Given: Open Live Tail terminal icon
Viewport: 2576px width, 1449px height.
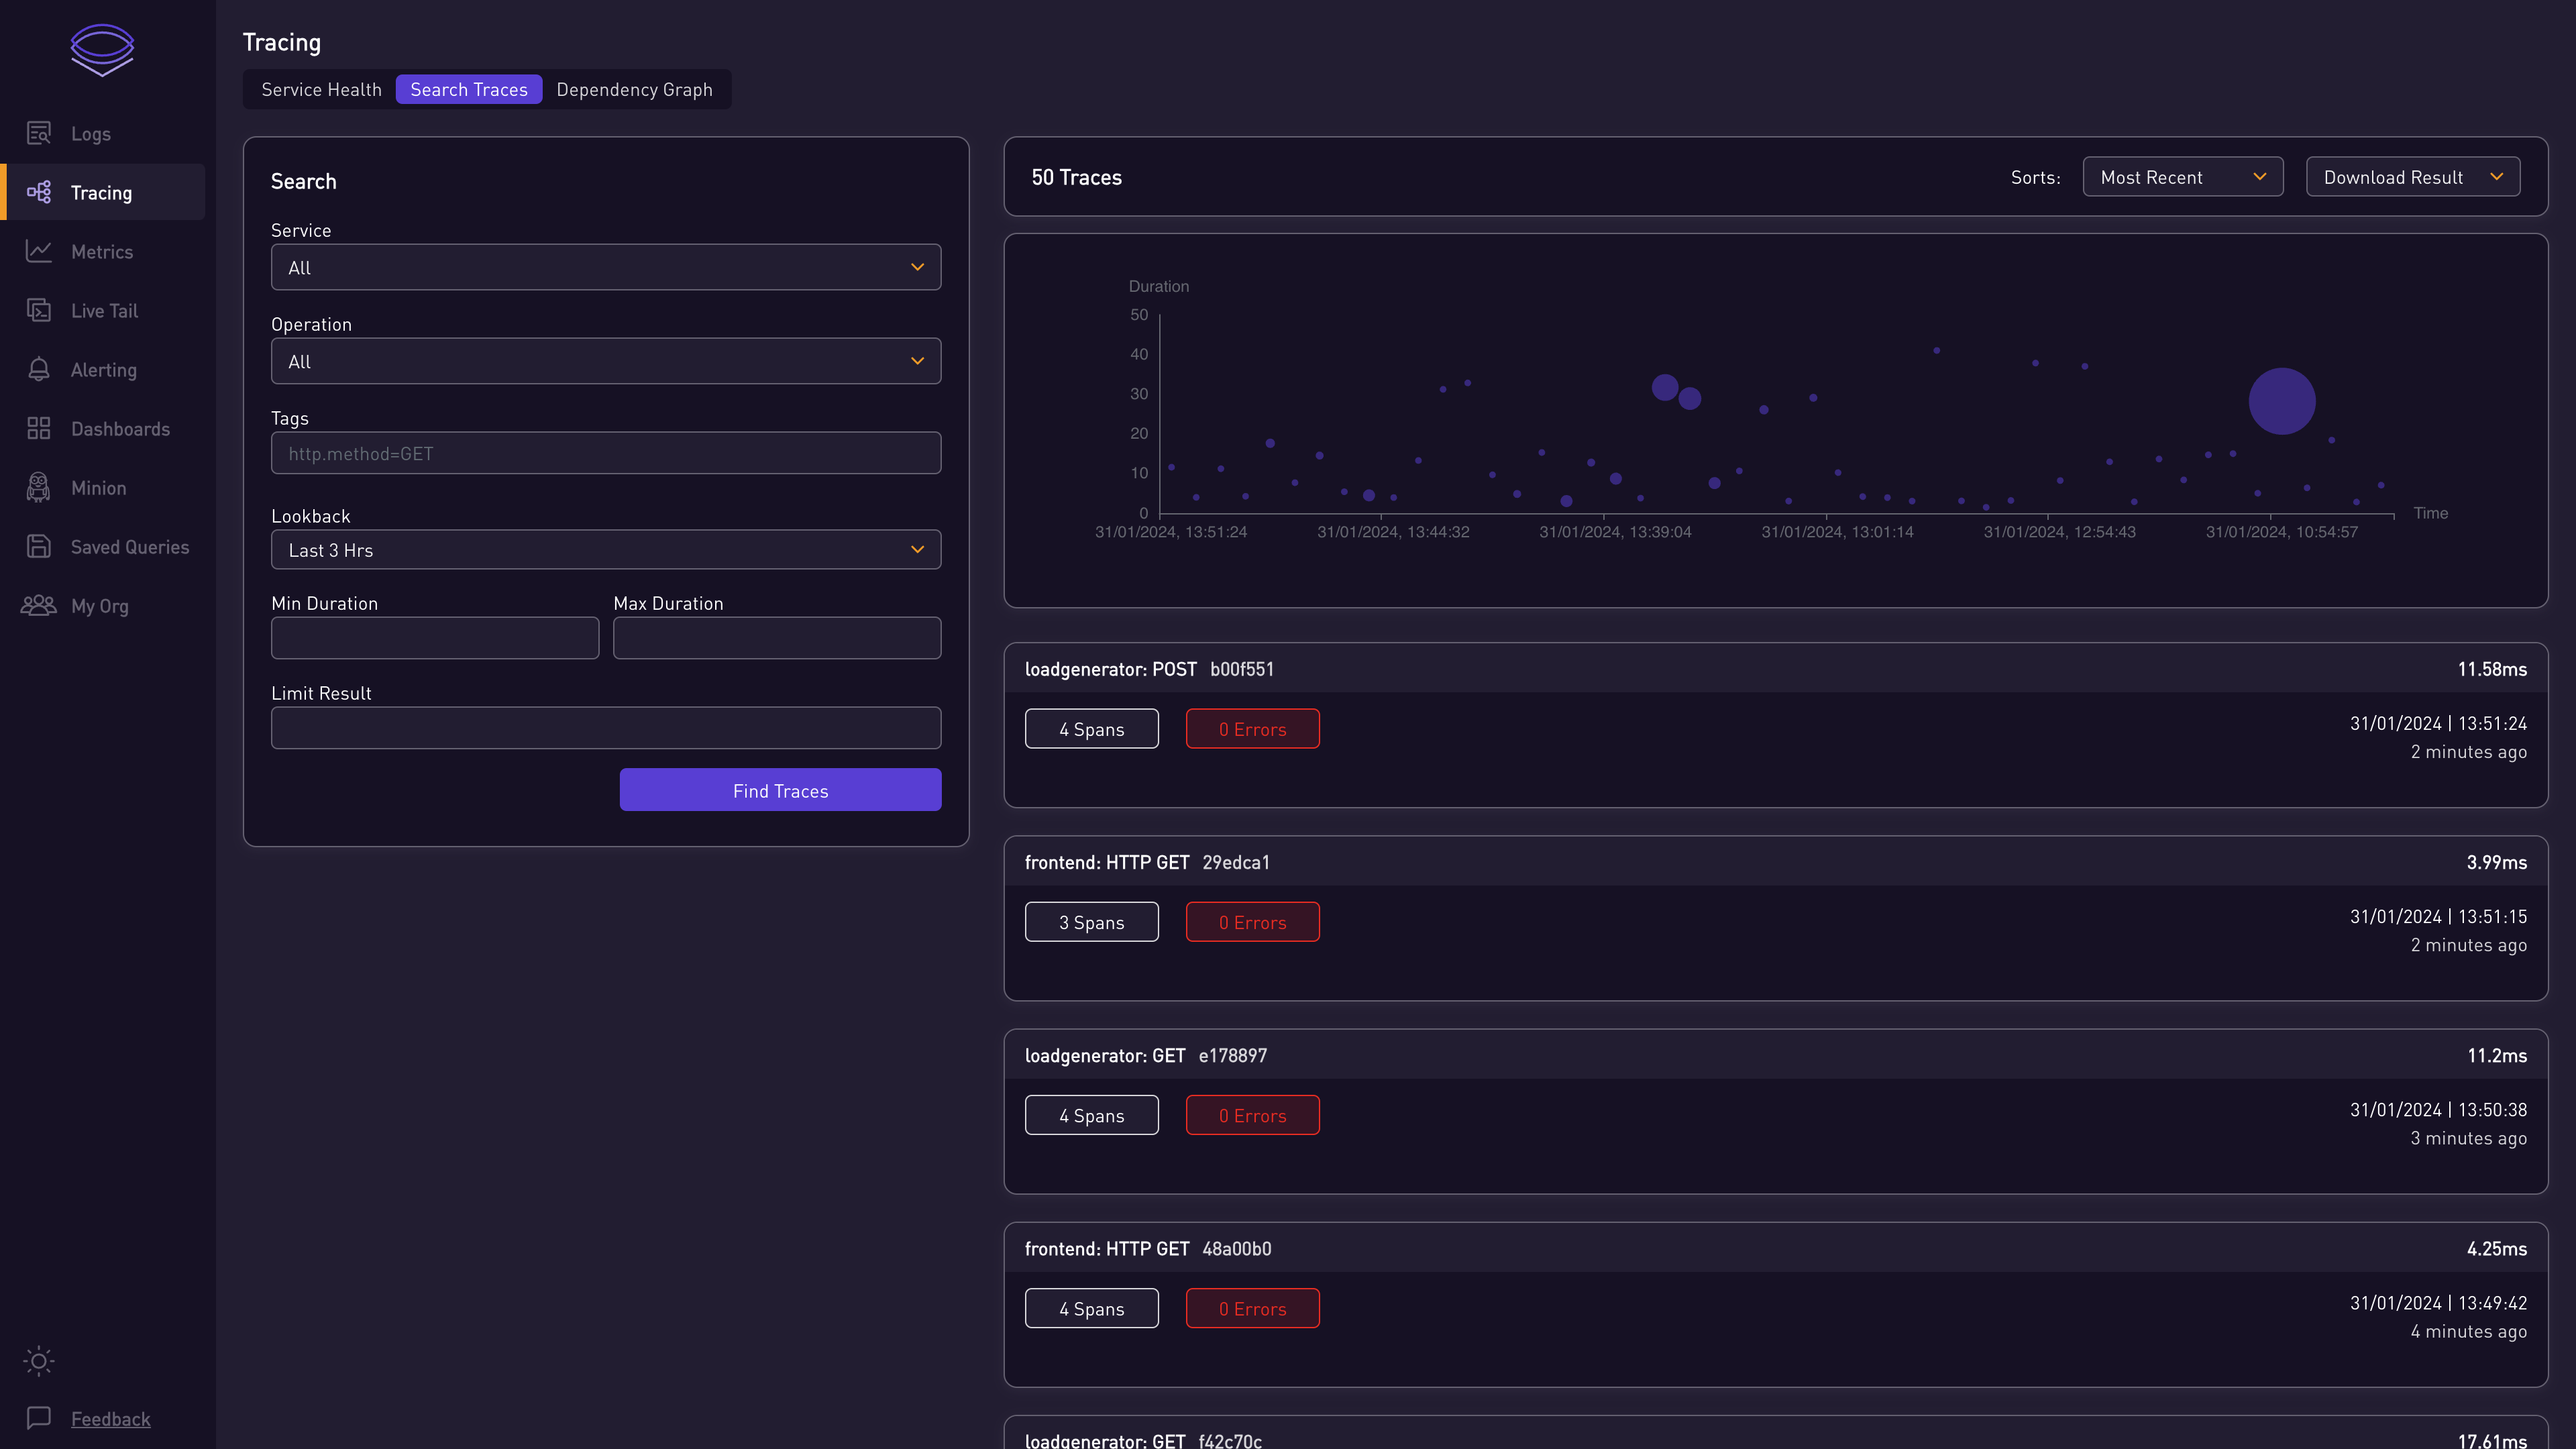Looking at the screenshot, I should pyautogui.click(x=39, y=310).
